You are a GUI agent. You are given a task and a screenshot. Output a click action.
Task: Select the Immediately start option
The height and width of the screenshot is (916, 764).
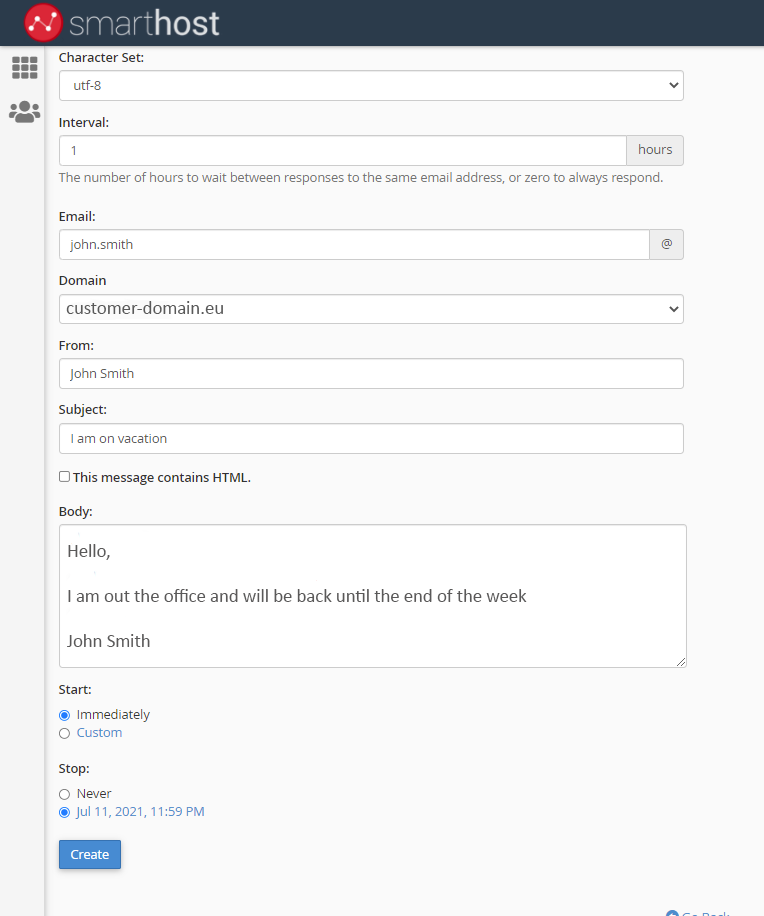tap(65, 715)
